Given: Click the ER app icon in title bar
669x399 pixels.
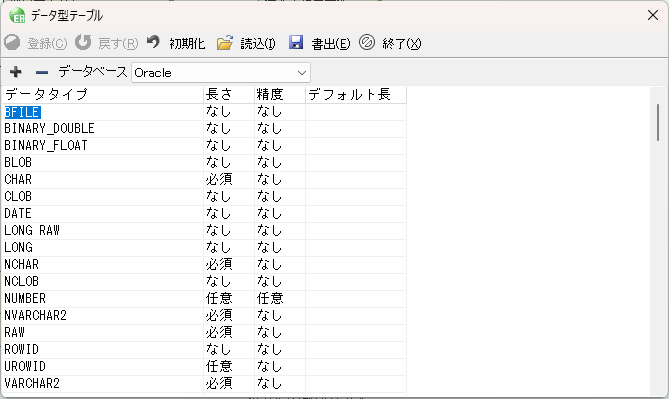Looking at the screenshot, I should click(x=17, y=16).
